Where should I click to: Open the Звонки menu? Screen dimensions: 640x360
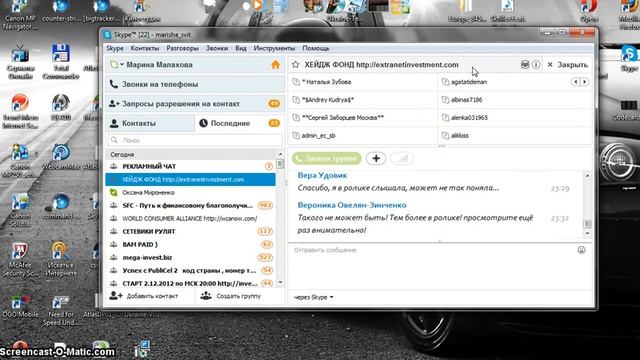coord(217,48)
